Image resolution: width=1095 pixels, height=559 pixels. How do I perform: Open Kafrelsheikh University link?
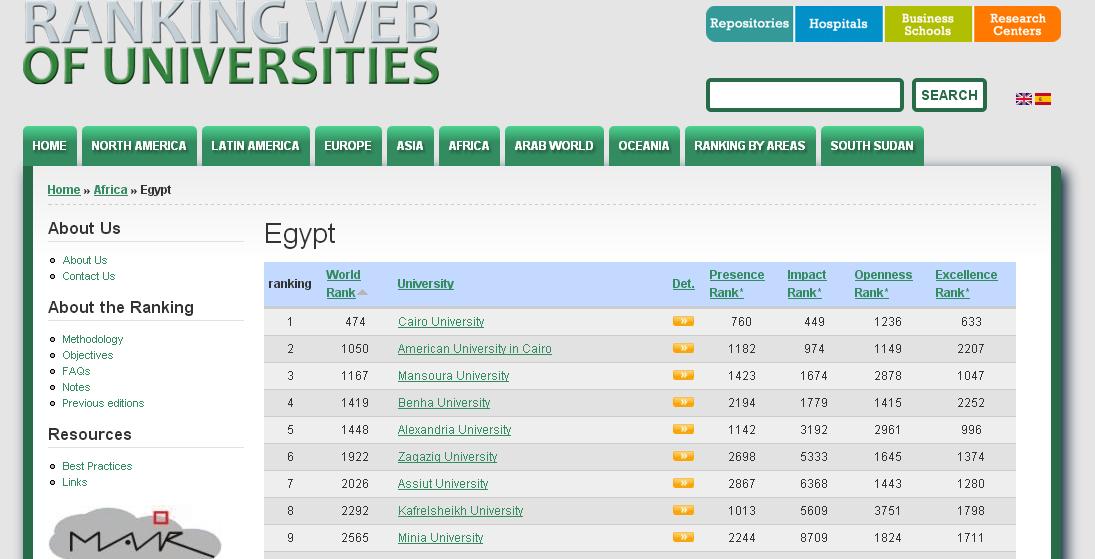(x=460, y=511)
